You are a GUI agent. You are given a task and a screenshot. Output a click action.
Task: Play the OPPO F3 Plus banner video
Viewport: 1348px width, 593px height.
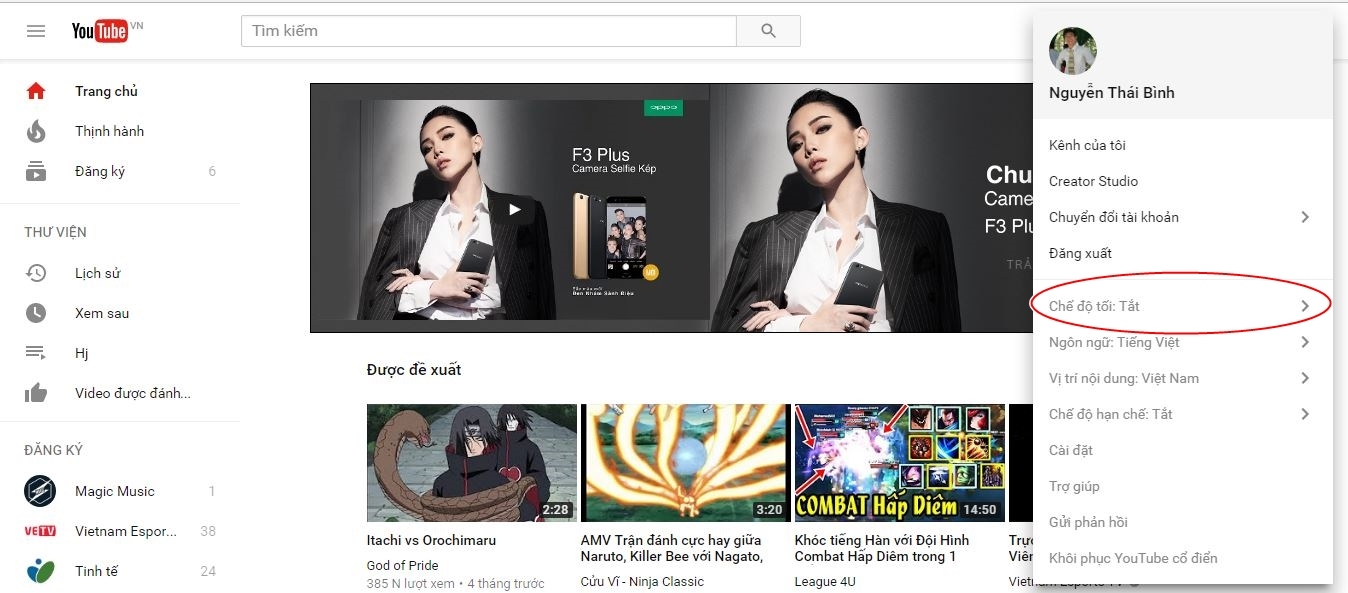(x=514, y=209)
